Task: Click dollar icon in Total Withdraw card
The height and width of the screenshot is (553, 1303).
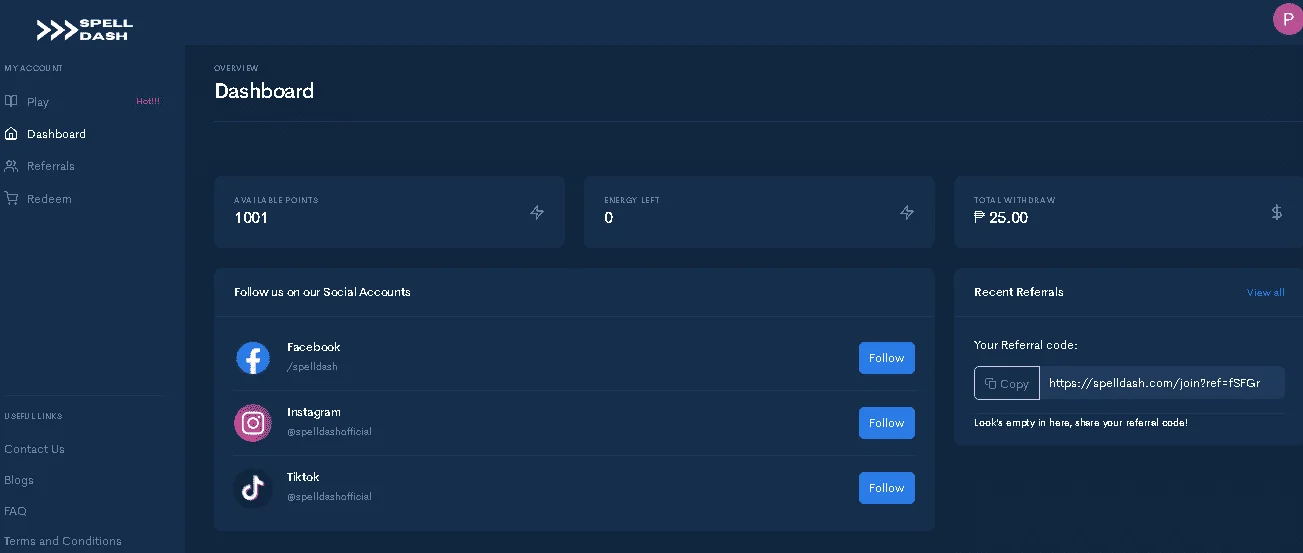Action: (1276, 212)
